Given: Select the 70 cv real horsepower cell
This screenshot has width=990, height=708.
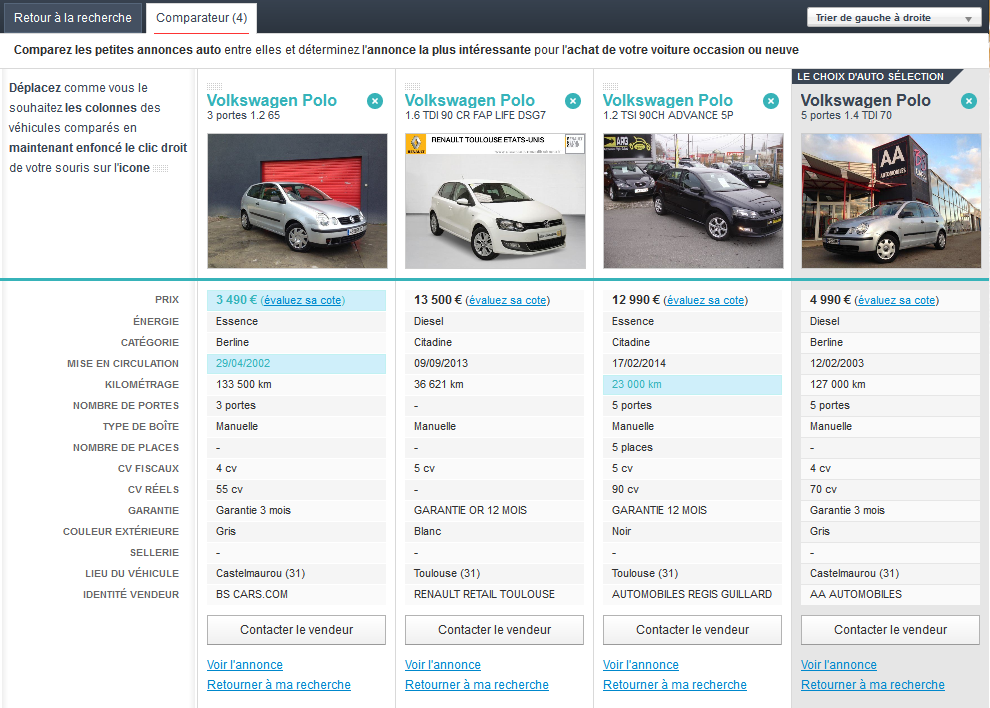Looking at the screenshot, I should point(890,489).
